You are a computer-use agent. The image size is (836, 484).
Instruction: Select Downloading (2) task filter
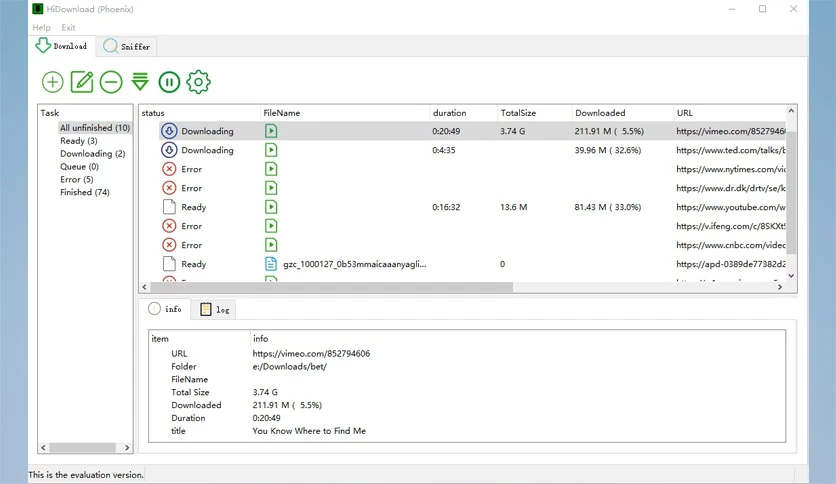(92, 154)
